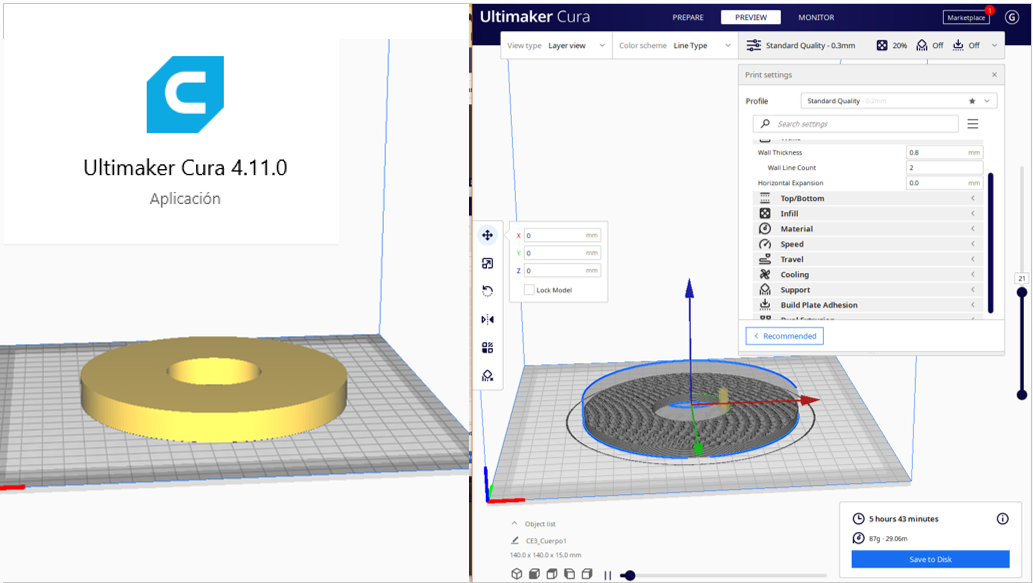Click the support Off indicator in header
The image size is (1033, 583).
click(x=930, y=45)
